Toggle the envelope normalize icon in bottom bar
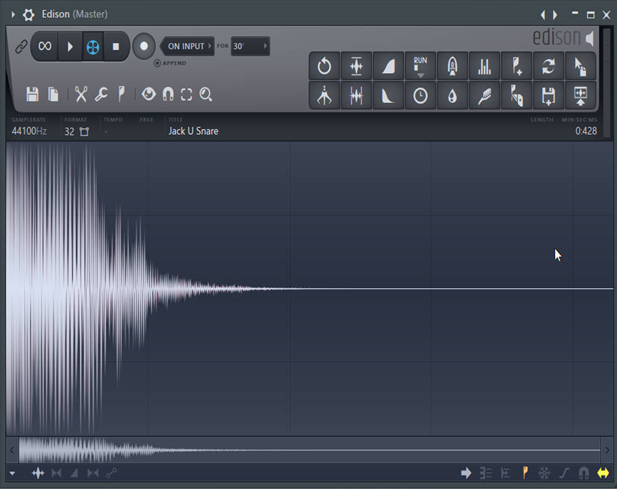The width and height of the screenshot is (617, 489). [x=38, y=473]
